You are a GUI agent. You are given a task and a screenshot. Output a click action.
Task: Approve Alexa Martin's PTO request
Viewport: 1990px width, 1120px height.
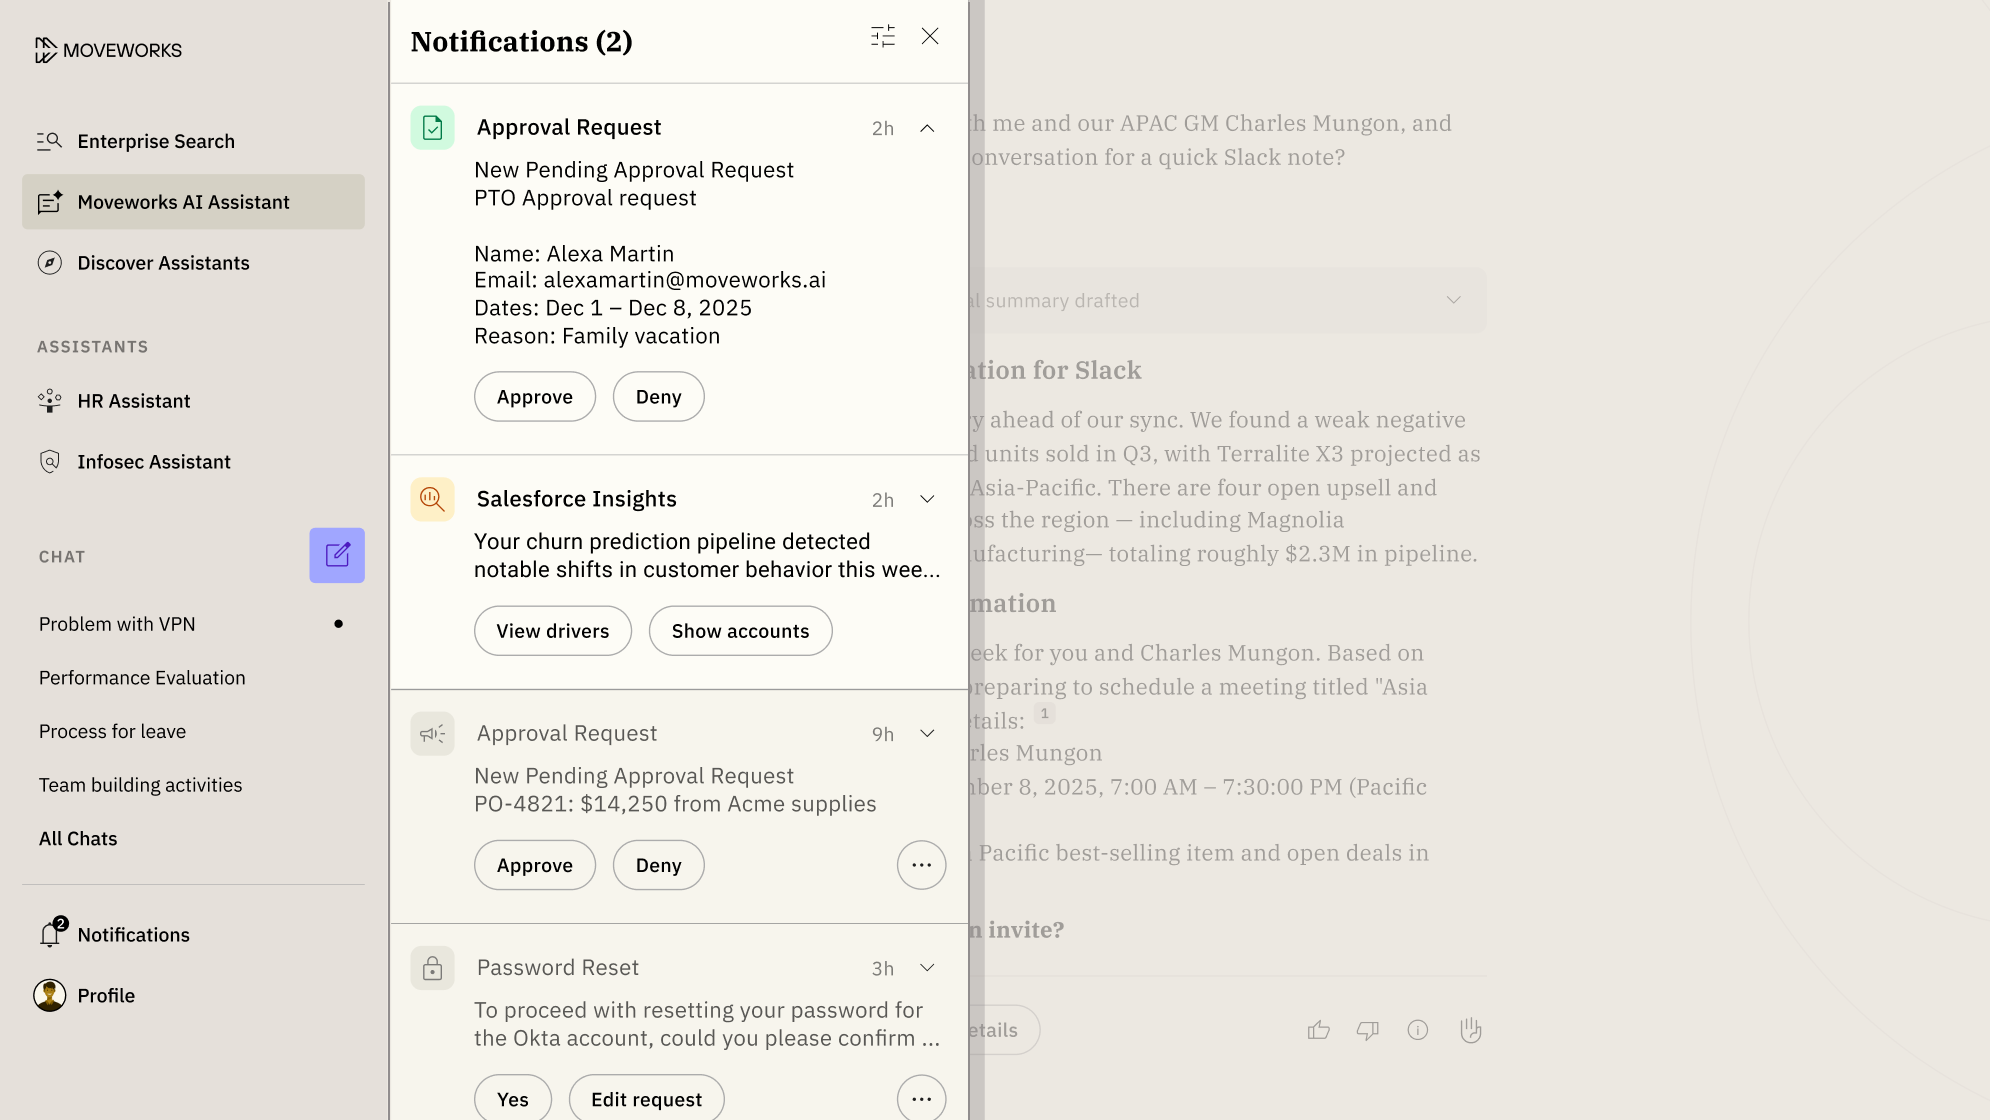pos(534,397)
